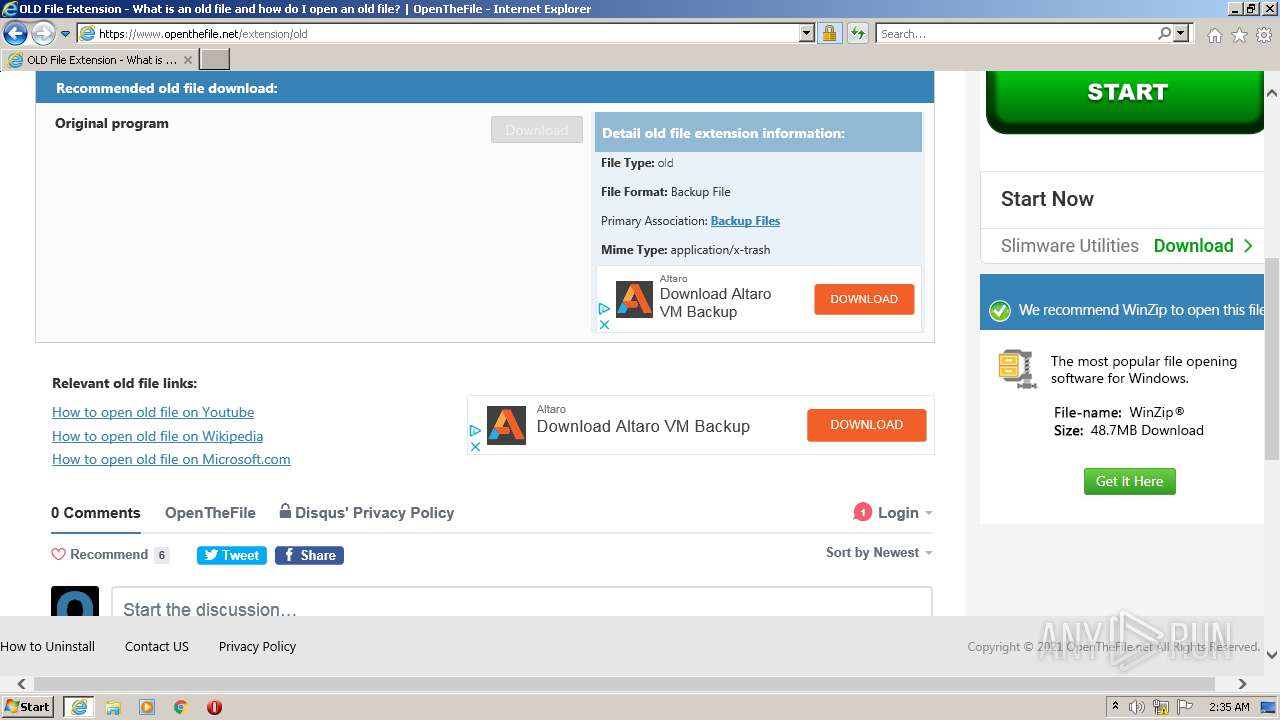Image resolution: width=1280 pixels, height=720 pixels.
Task: Open the media player taskbar icon
Action: click(147, 707)
